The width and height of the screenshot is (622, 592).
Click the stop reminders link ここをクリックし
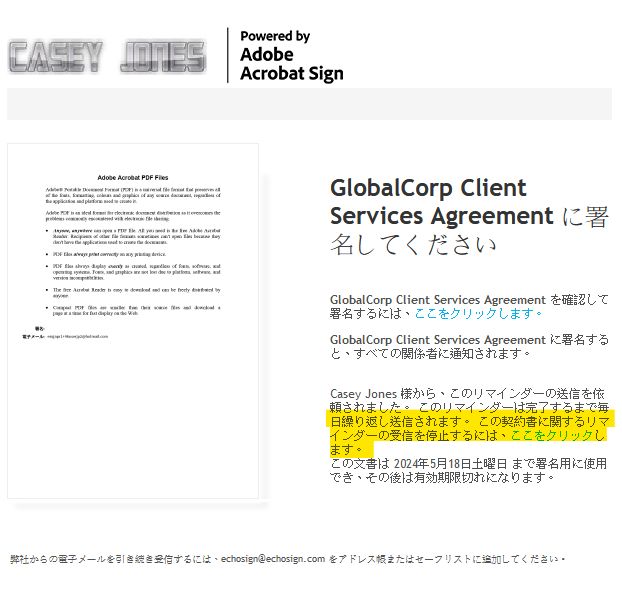pyautogui.click(x=558, y=435)
